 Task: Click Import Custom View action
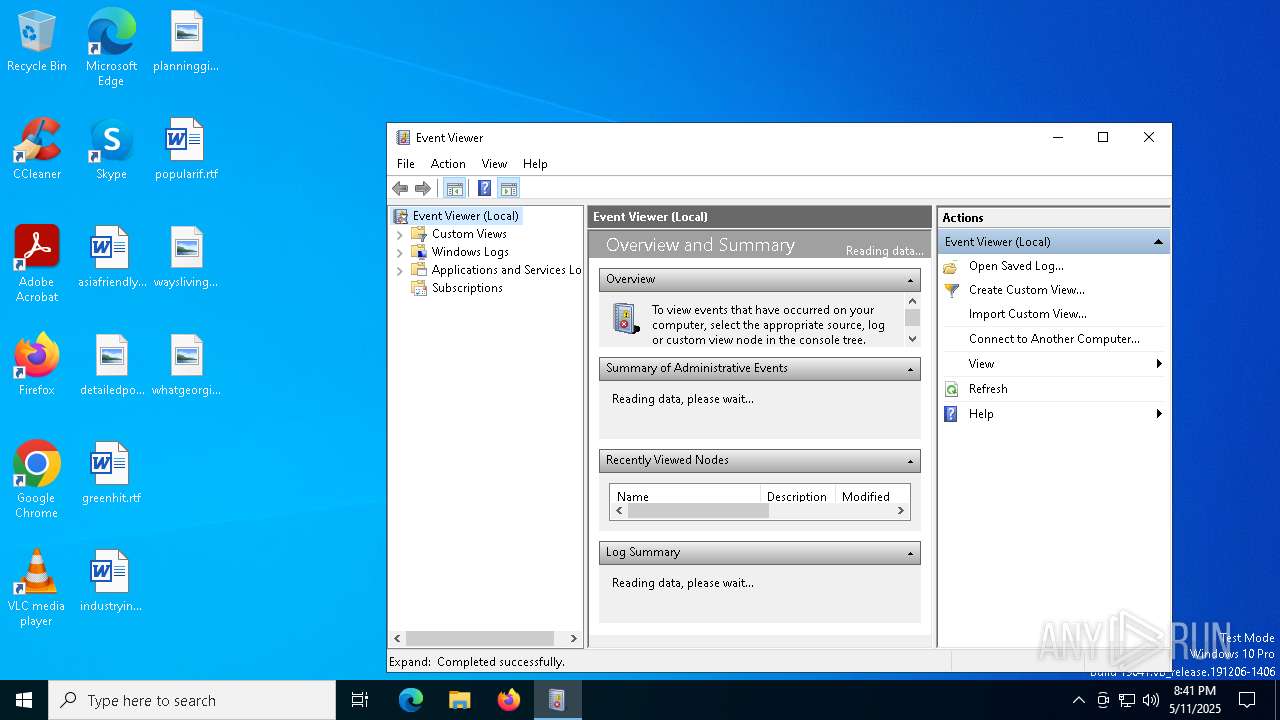click(x=1028, y=314)
